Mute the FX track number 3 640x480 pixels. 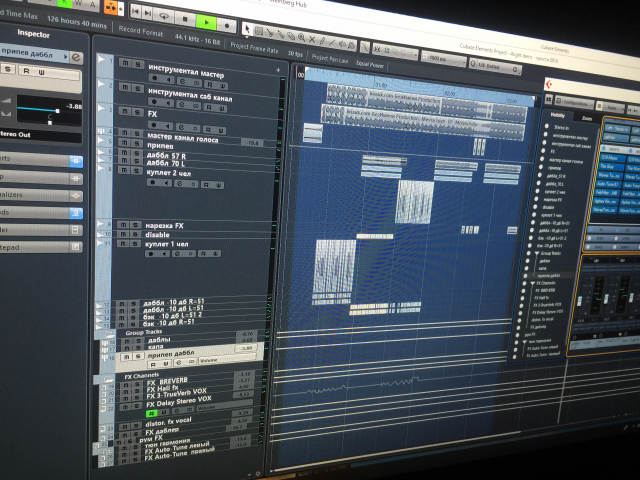[125, 111]
